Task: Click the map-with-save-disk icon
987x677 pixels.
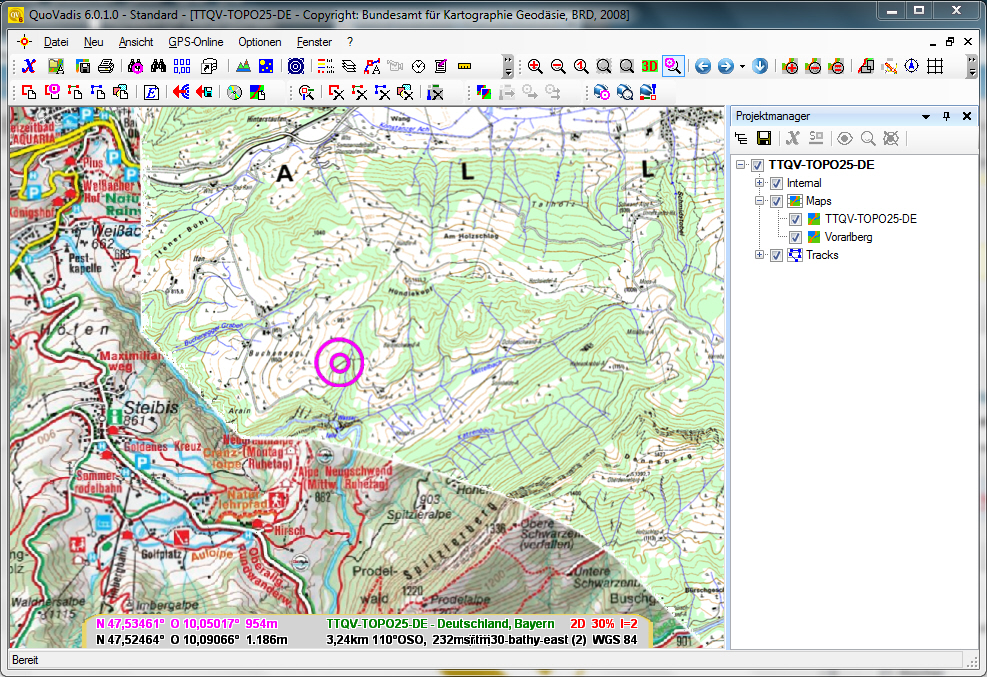Action: (x=82, y=66)
